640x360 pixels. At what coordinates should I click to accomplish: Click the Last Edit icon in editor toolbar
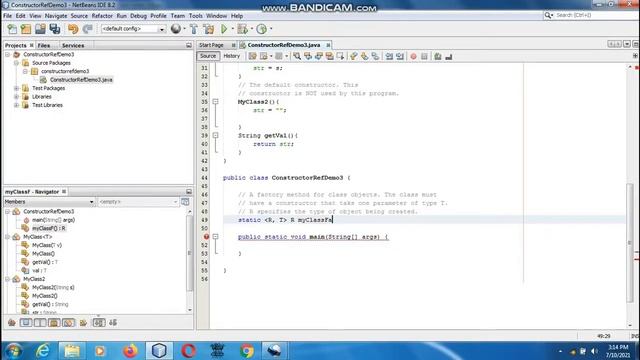(253, 56)
